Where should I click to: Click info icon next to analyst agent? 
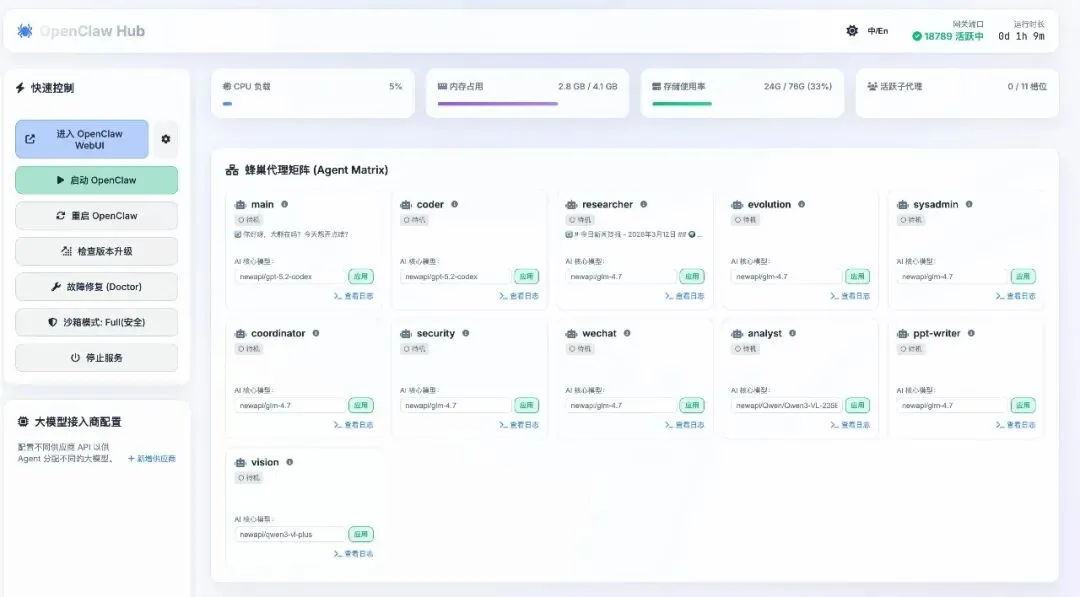[792, 333]
